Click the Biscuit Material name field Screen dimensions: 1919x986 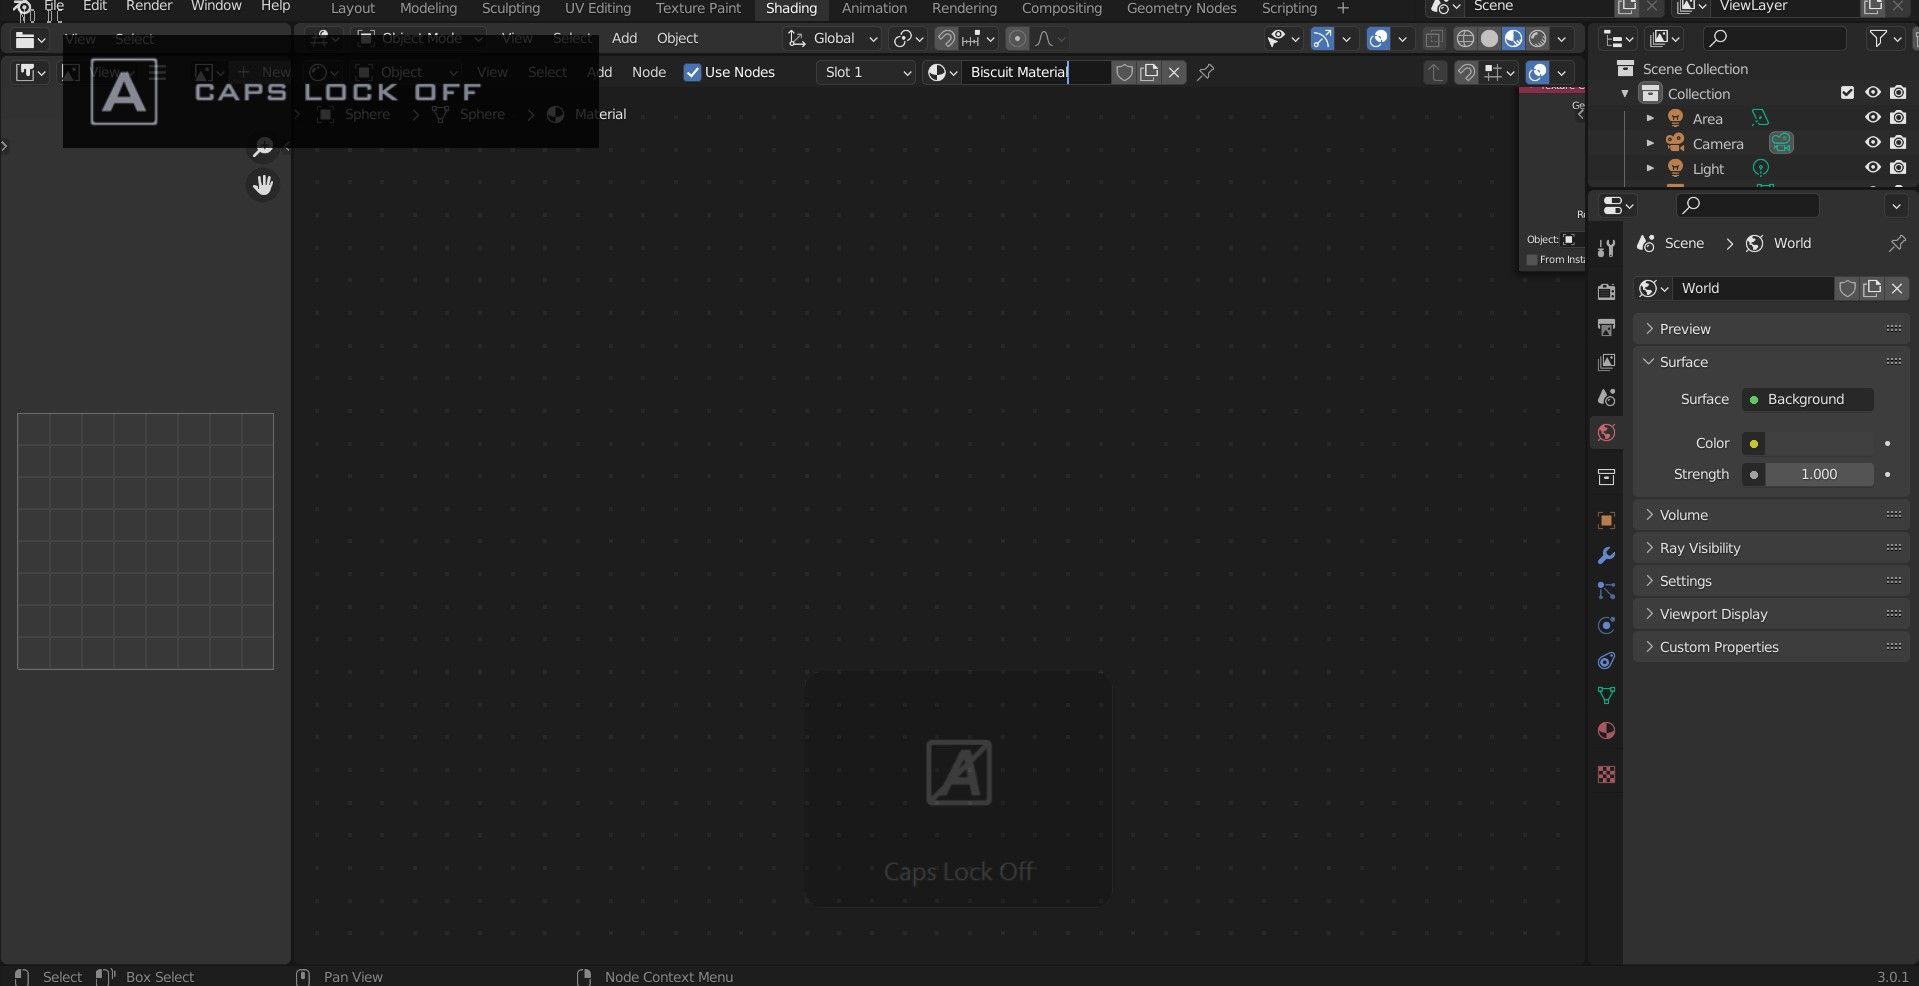tap(1035, 72)
